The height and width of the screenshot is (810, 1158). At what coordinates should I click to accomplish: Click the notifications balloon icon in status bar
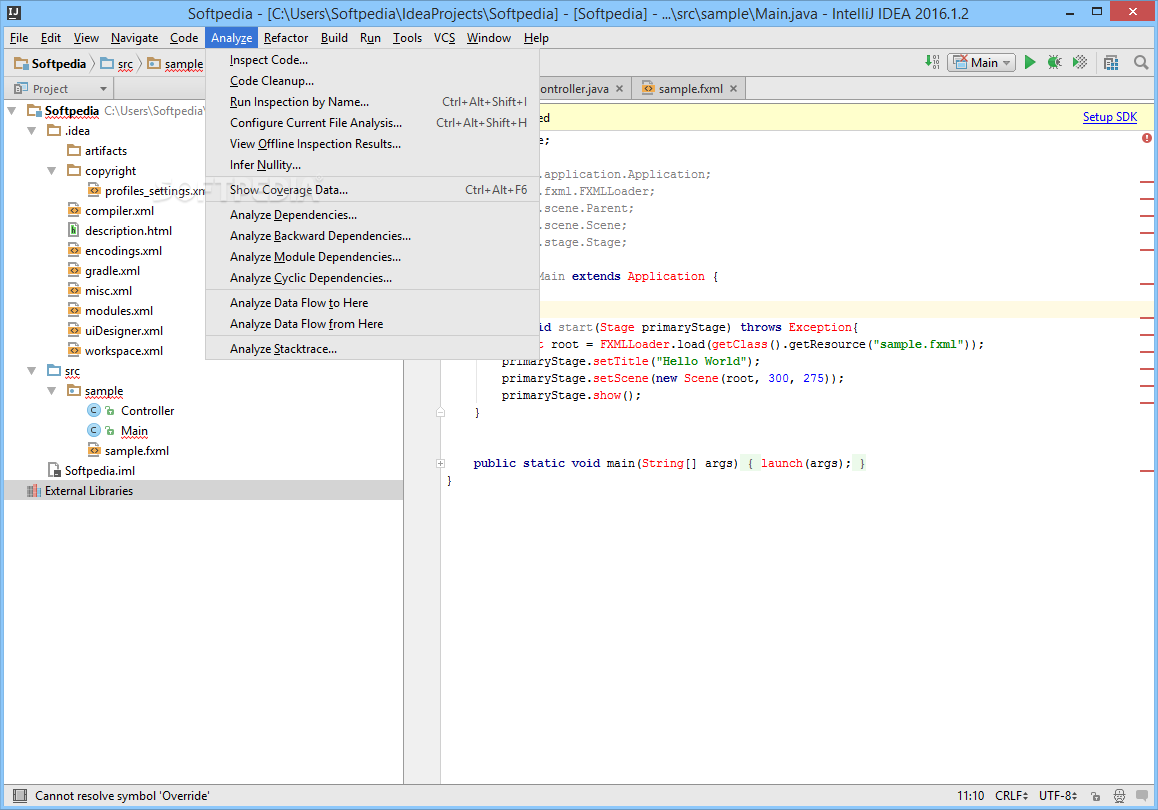(1142, 796)
